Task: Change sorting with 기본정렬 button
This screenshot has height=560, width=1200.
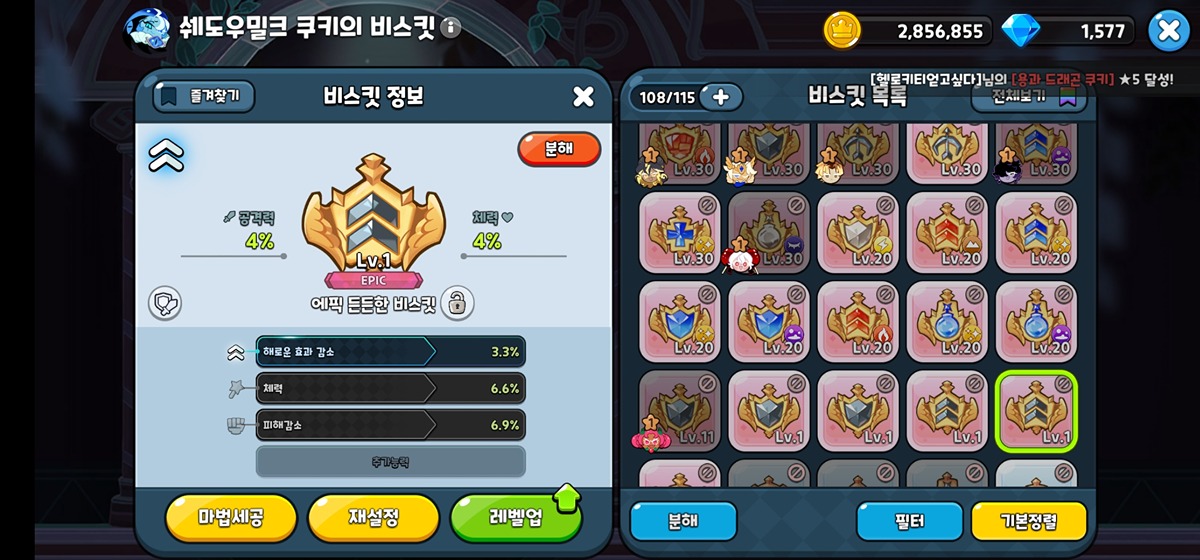Action: 1029,521
